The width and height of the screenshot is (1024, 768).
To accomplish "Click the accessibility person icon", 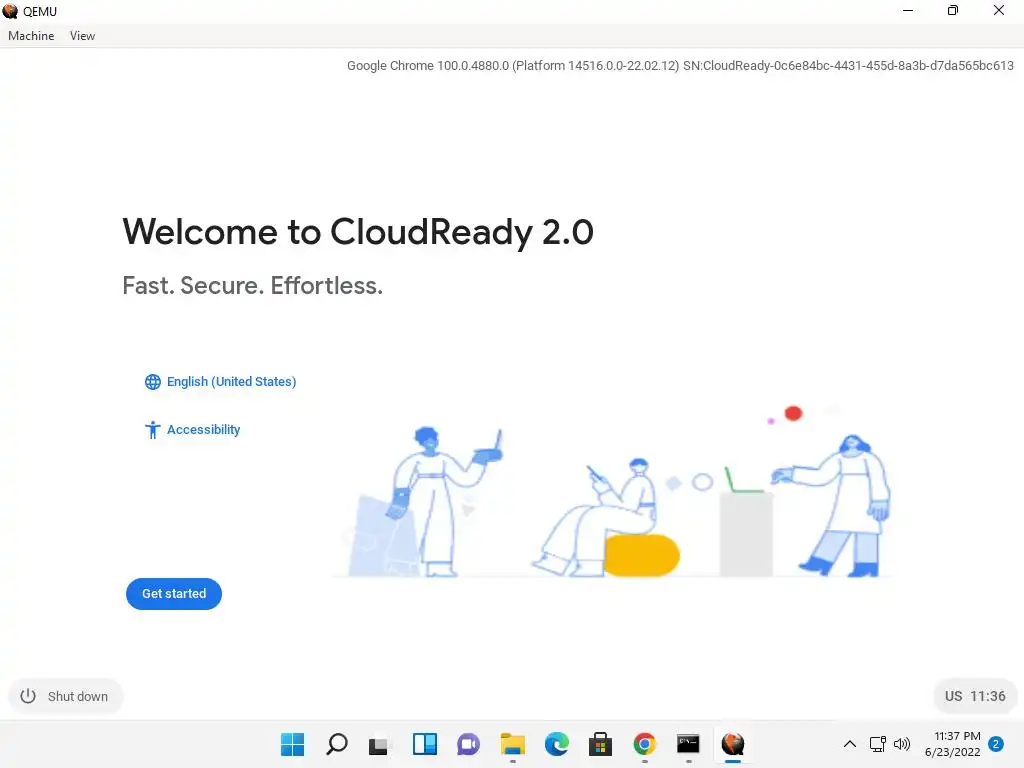I will point(153,430).
